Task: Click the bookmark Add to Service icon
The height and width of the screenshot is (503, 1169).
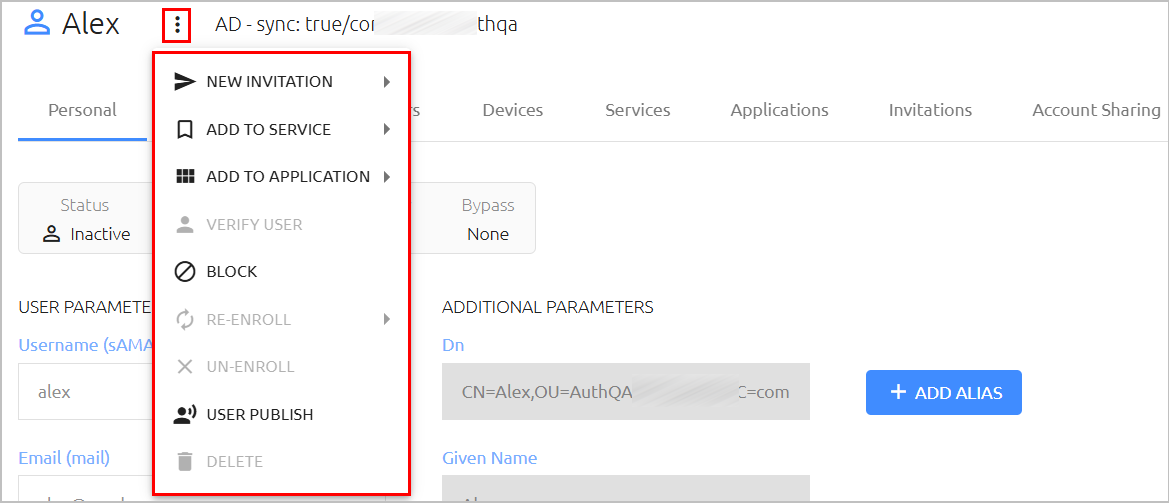Action: [x=184, y=130]
